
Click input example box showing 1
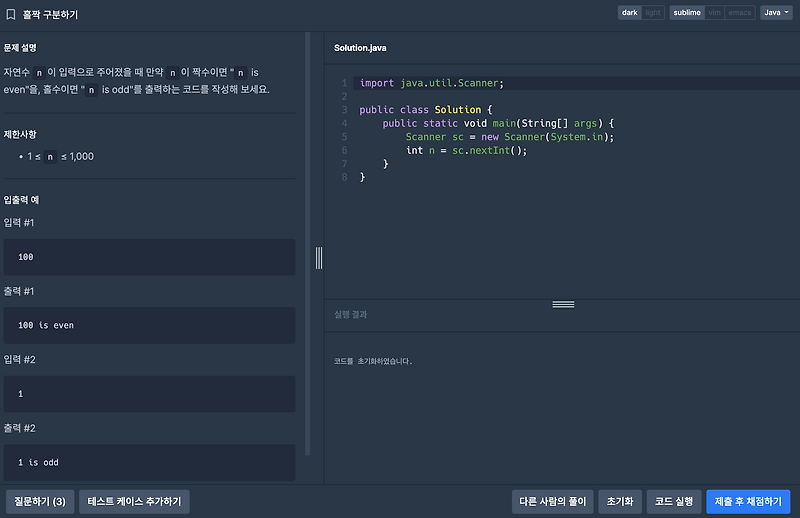point(149,394)
